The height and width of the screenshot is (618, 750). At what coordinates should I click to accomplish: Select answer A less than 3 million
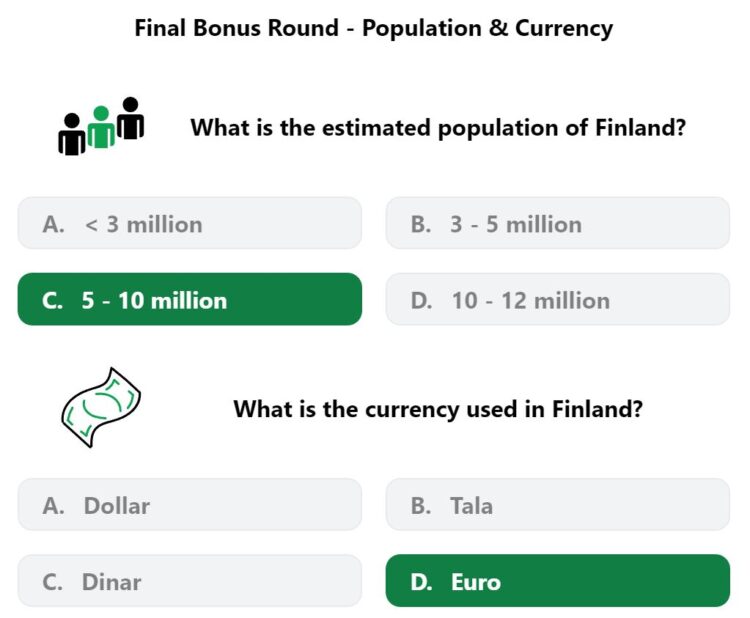coord(189,223)
